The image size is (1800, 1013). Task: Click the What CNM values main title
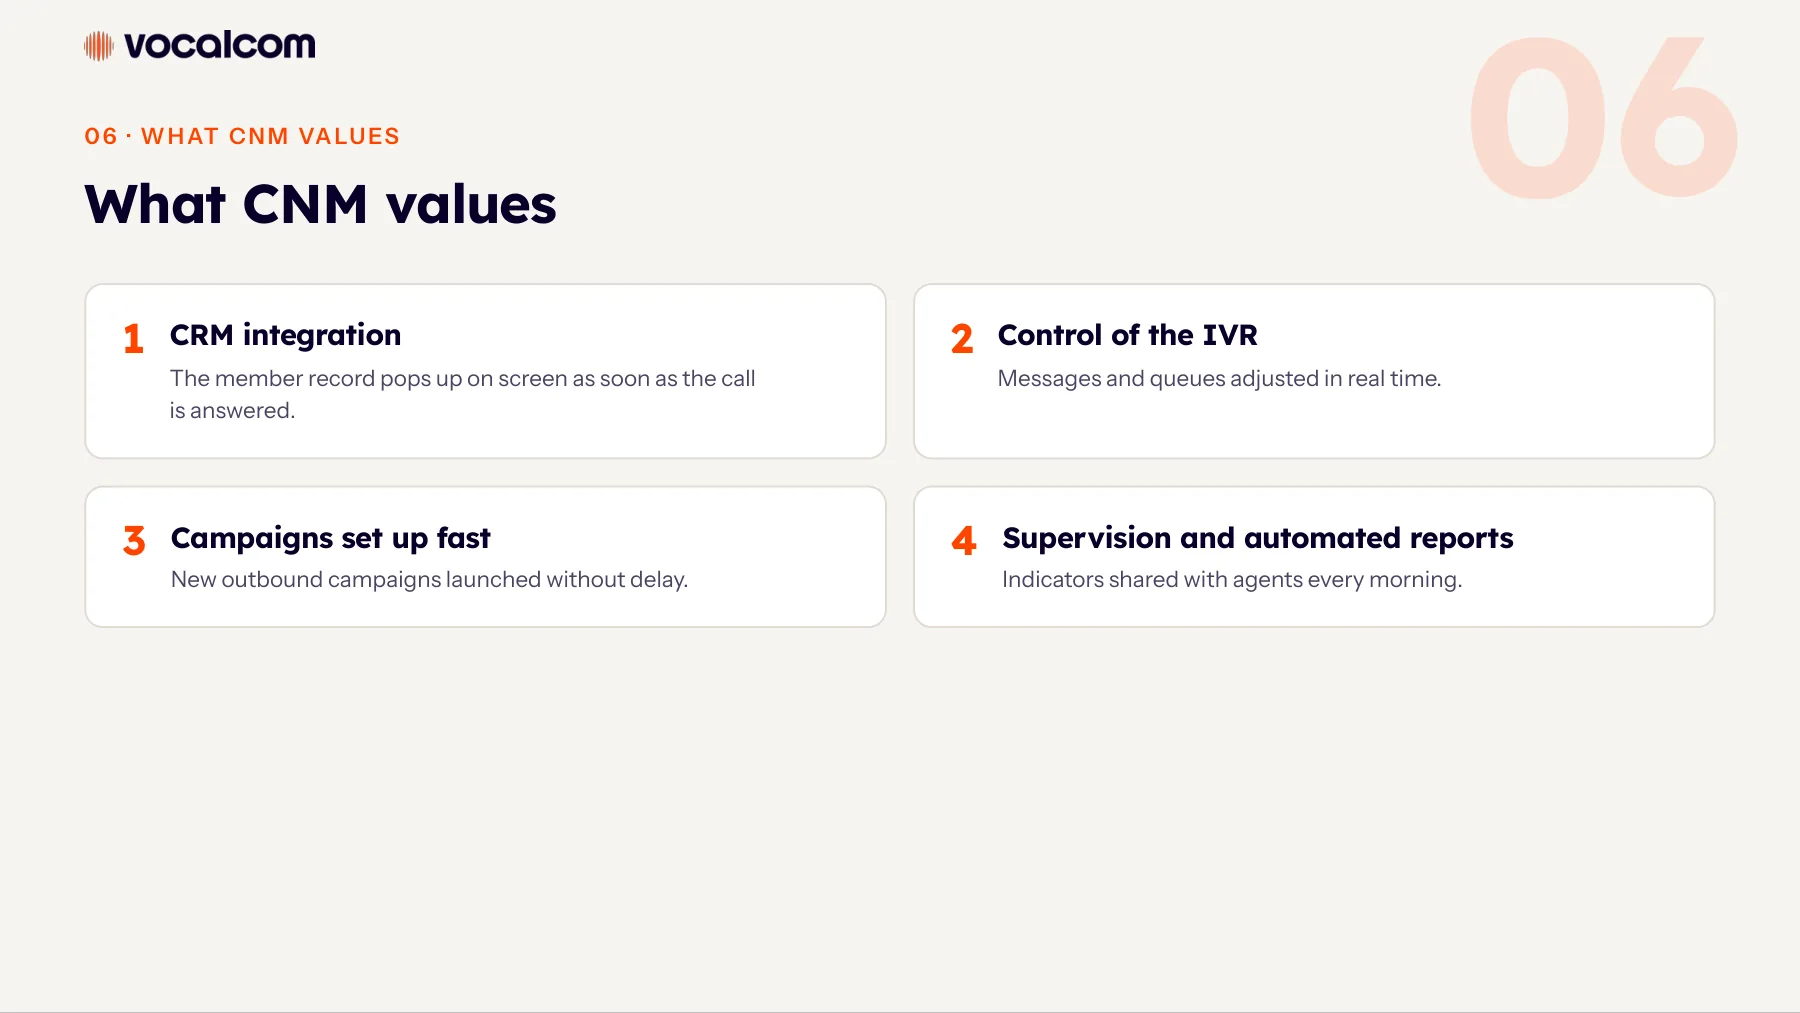tap(320, 205)
